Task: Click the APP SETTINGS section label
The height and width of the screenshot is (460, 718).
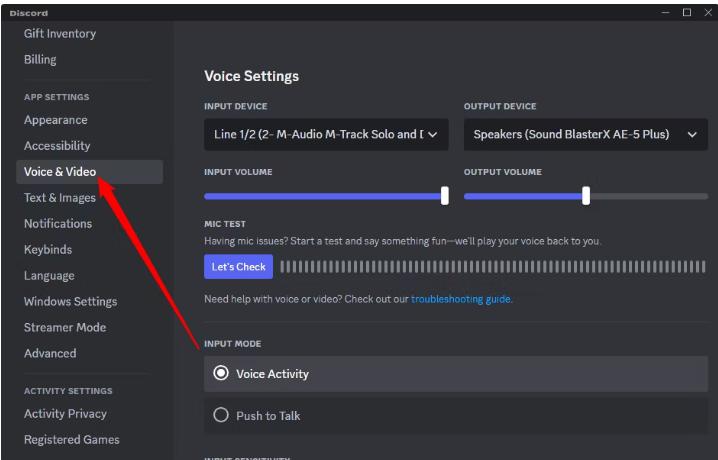Action: point(57,97)
